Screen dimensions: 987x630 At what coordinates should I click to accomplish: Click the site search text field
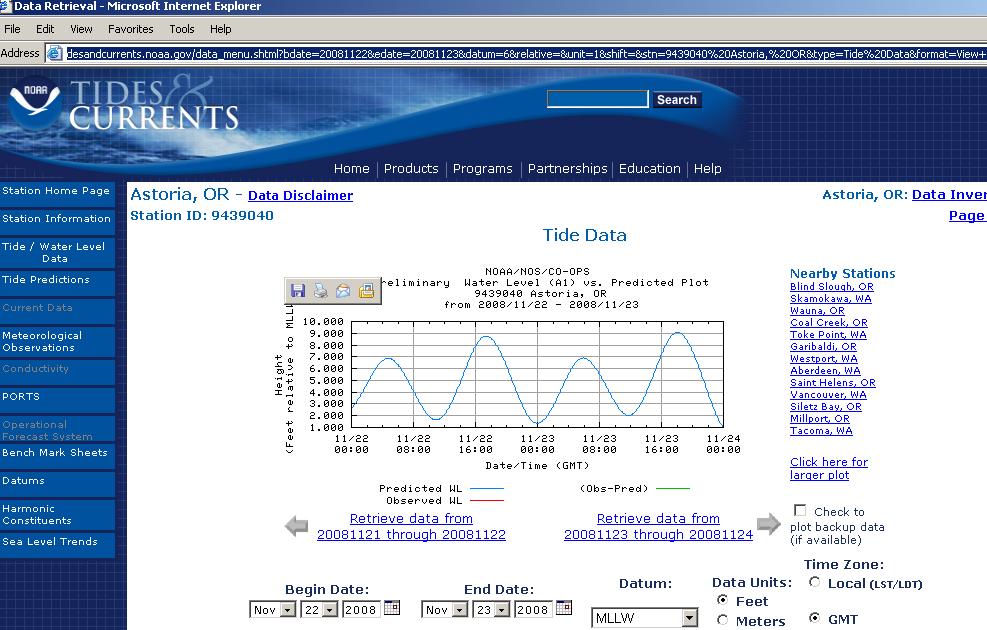click(597, 99)
